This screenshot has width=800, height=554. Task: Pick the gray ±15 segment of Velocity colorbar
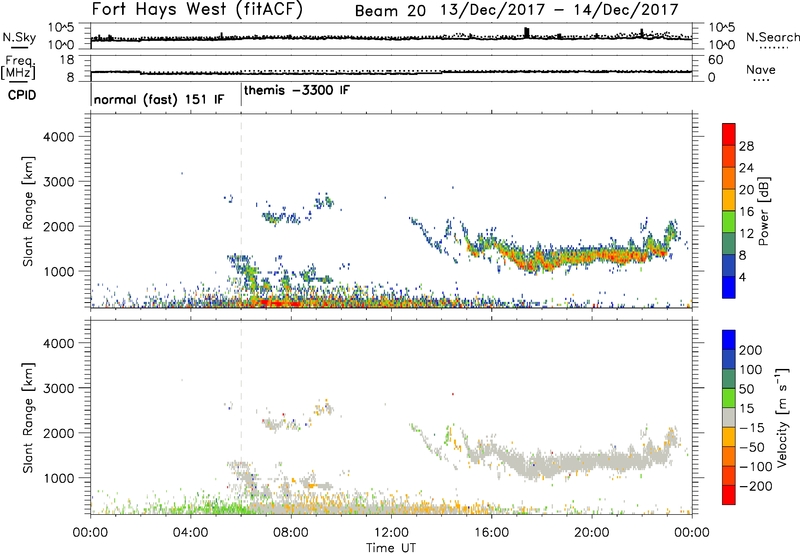(x=729, y=417)
